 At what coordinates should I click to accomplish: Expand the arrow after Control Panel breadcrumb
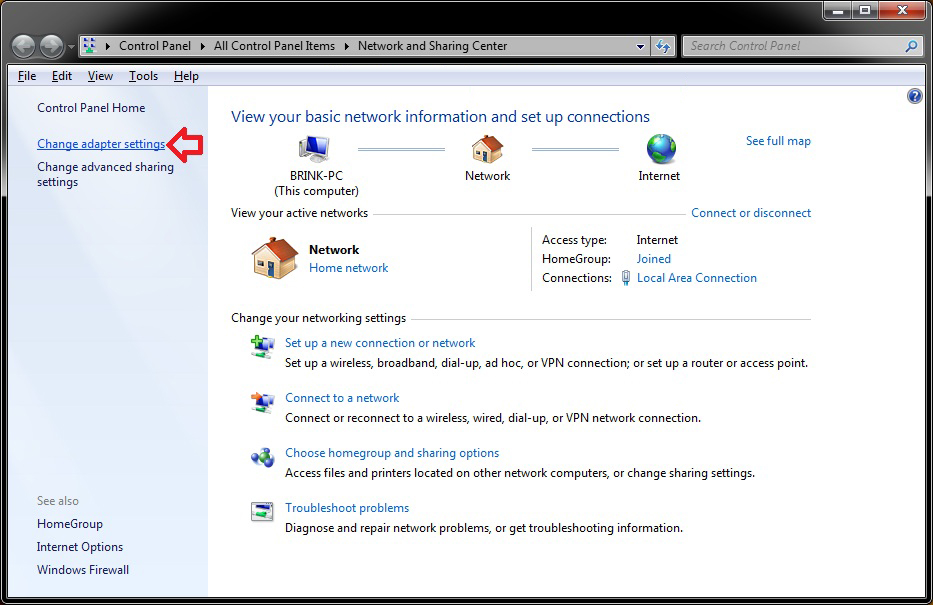(202, 46)
